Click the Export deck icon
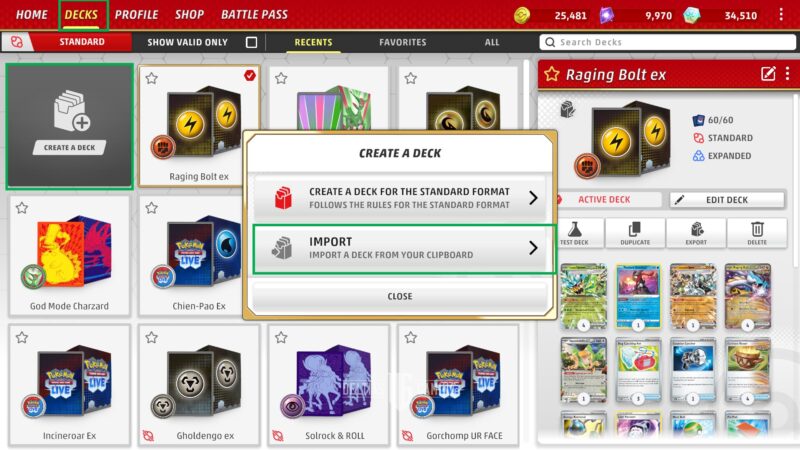Screen dimensions: 800x450 [696, 229]
